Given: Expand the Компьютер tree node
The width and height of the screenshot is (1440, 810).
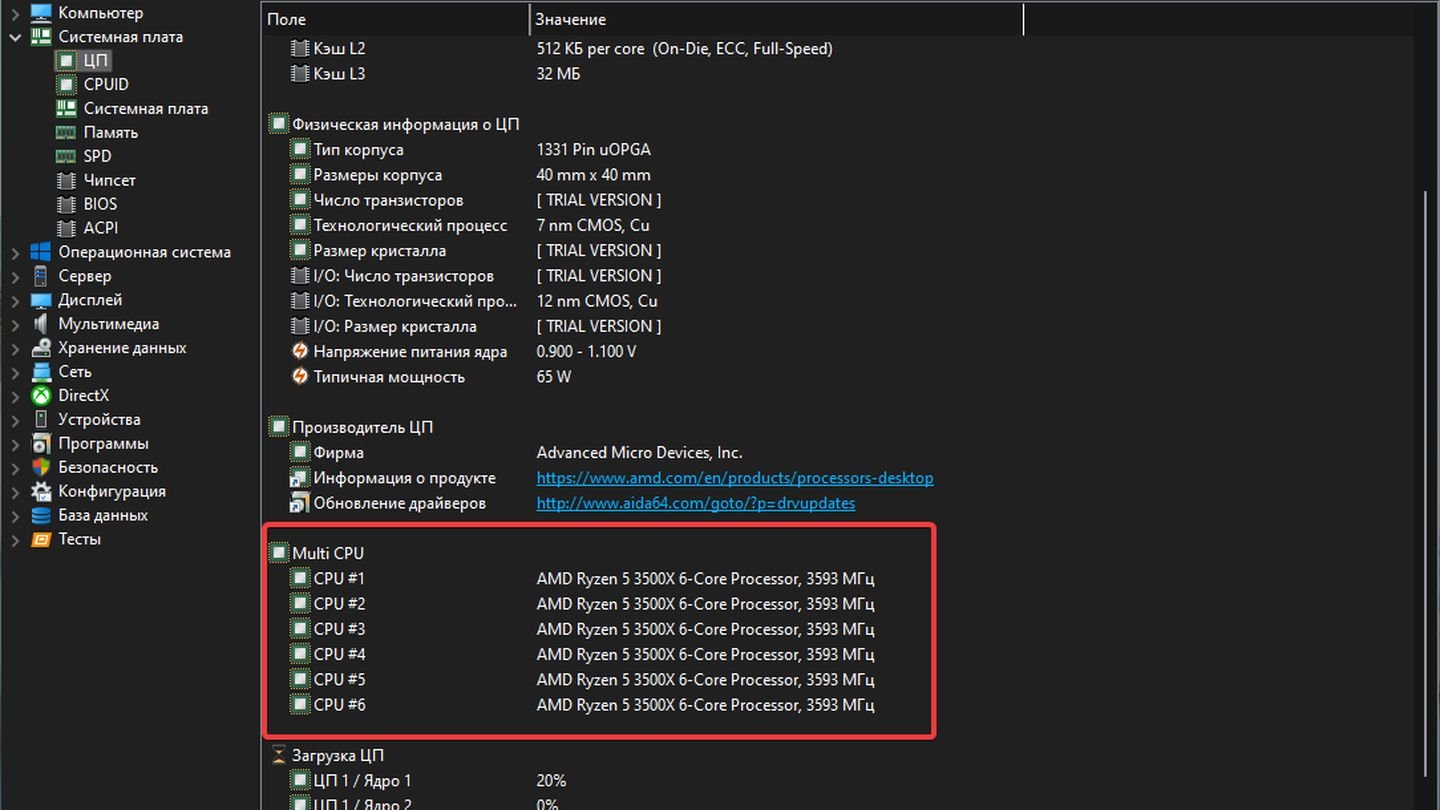Looking at the screenshot, I should click(x=15, y=14).
